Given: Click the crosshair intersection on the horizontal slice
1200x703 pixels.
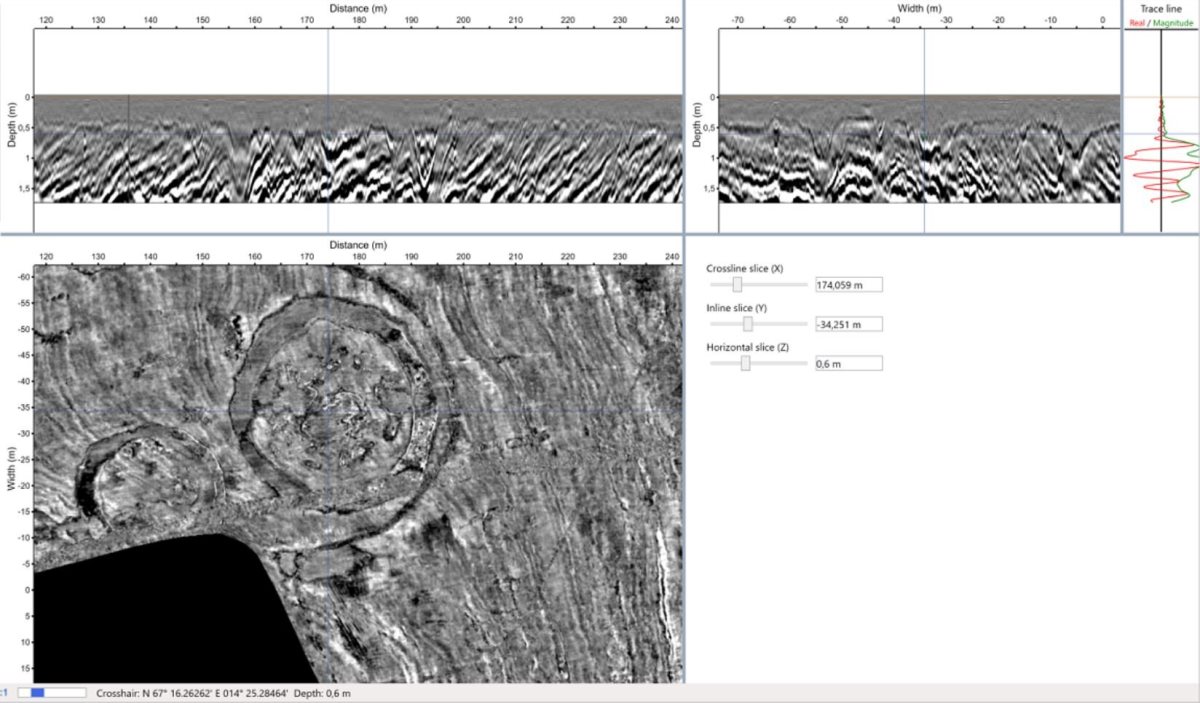Looking at the screenshot, I should pyautogui.click(x=328, y=410).
